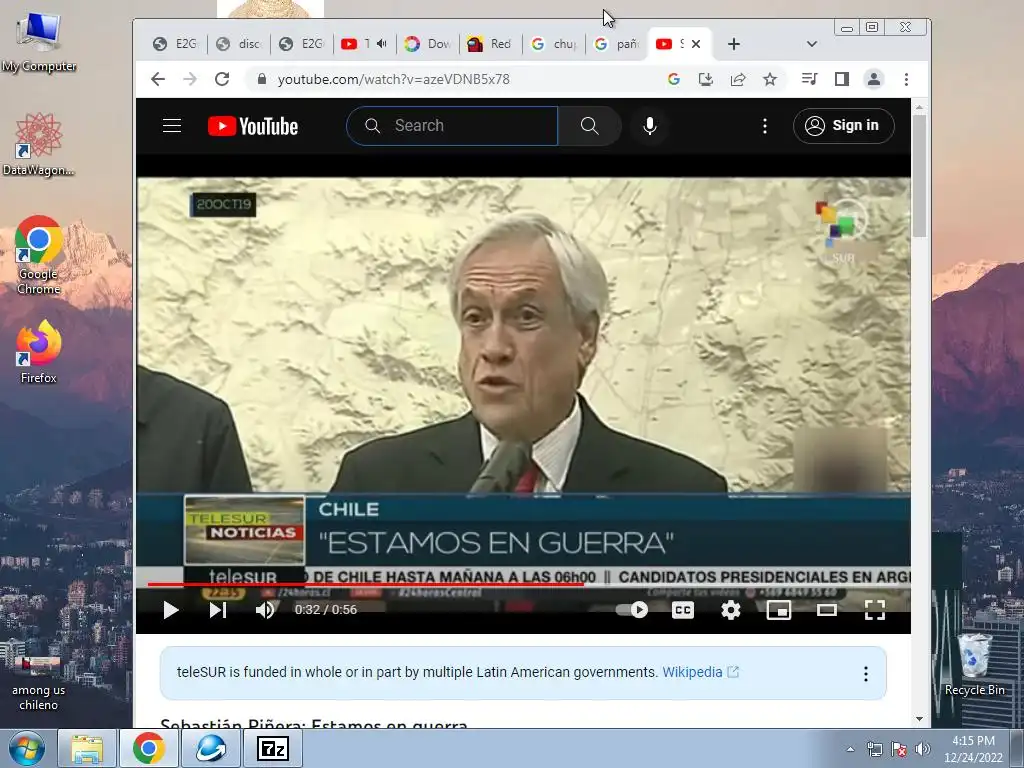
Task: Click the search magnifier button
Action: pos(589,125)
